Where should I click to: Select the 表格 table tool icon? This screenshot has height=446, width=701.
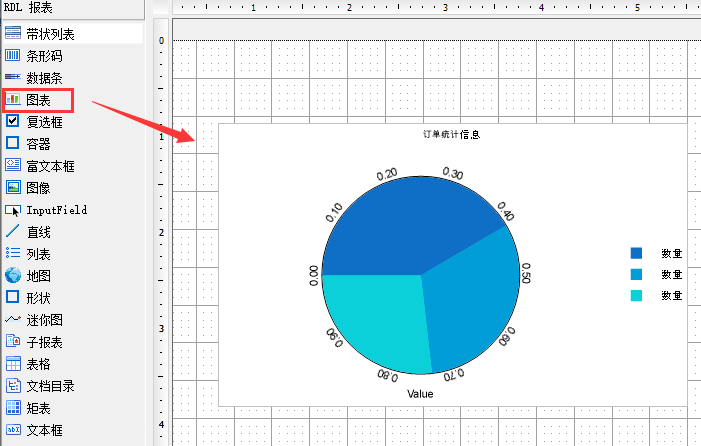13,363
